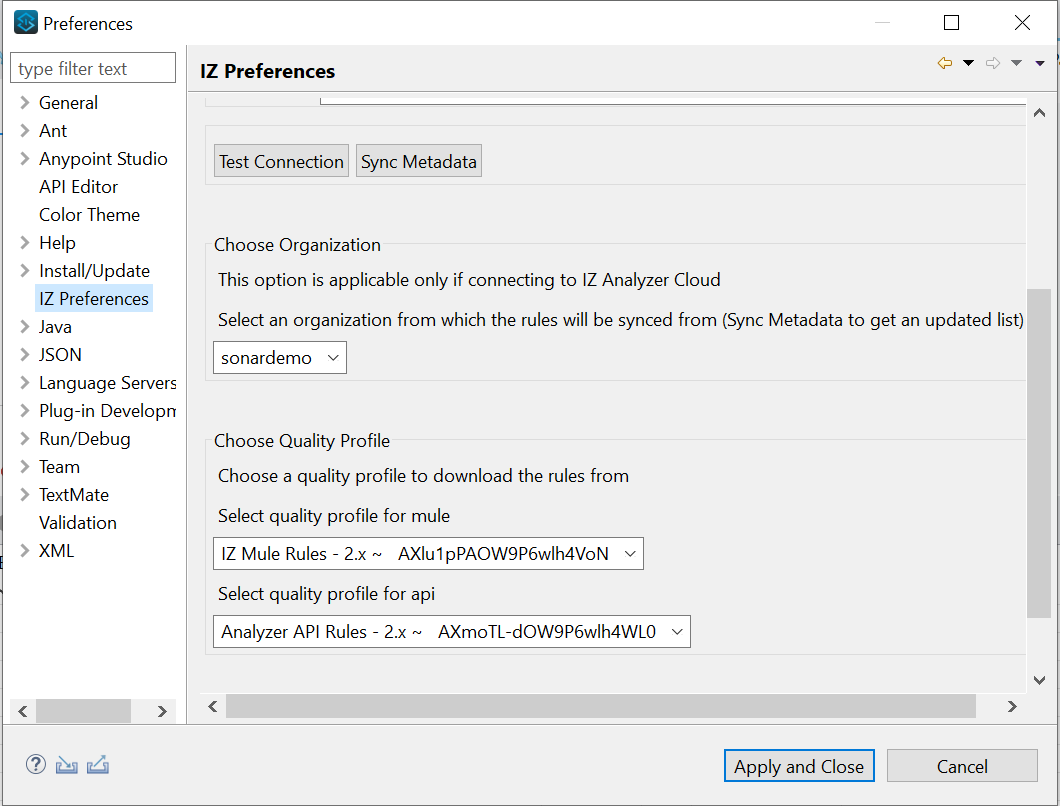Expand the Ant tree node
The height and width of the screenshot is (806, 1060).
(x=25, y=130)
